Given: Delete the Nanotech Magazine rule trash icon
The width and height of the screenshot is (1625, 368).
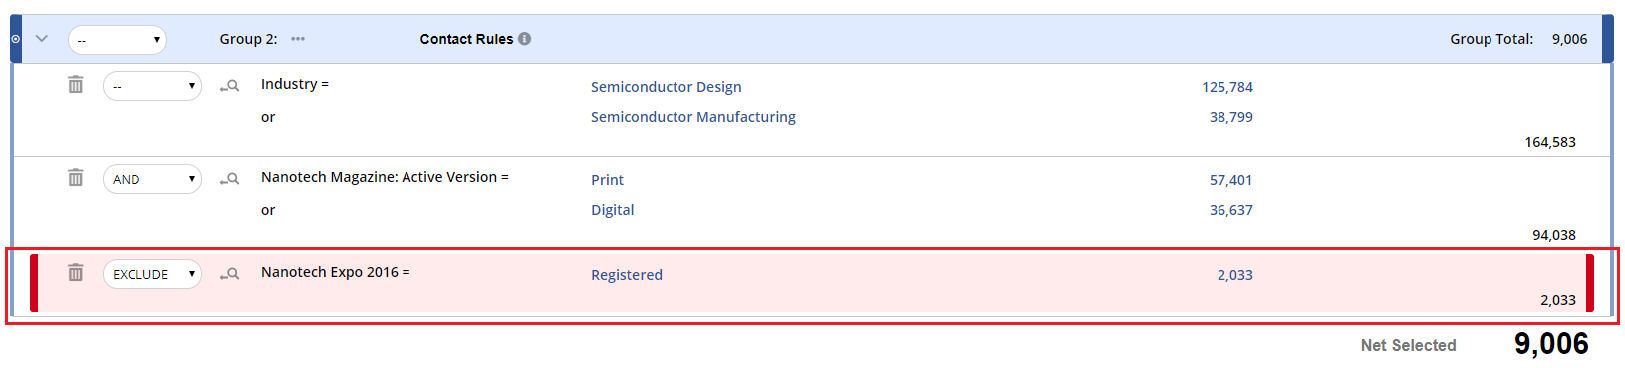Looking at the screenshot, I should (75, 178).
